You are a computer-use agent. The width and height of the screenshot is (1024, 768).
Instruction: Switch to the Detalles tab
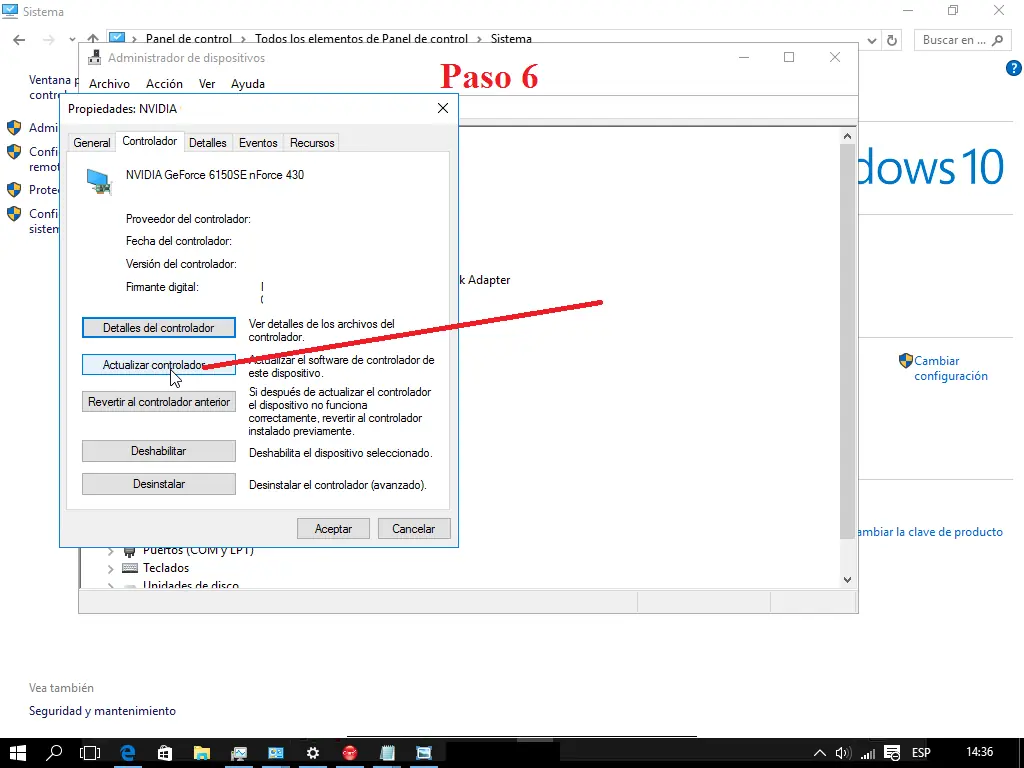click(x=208, y=142)
